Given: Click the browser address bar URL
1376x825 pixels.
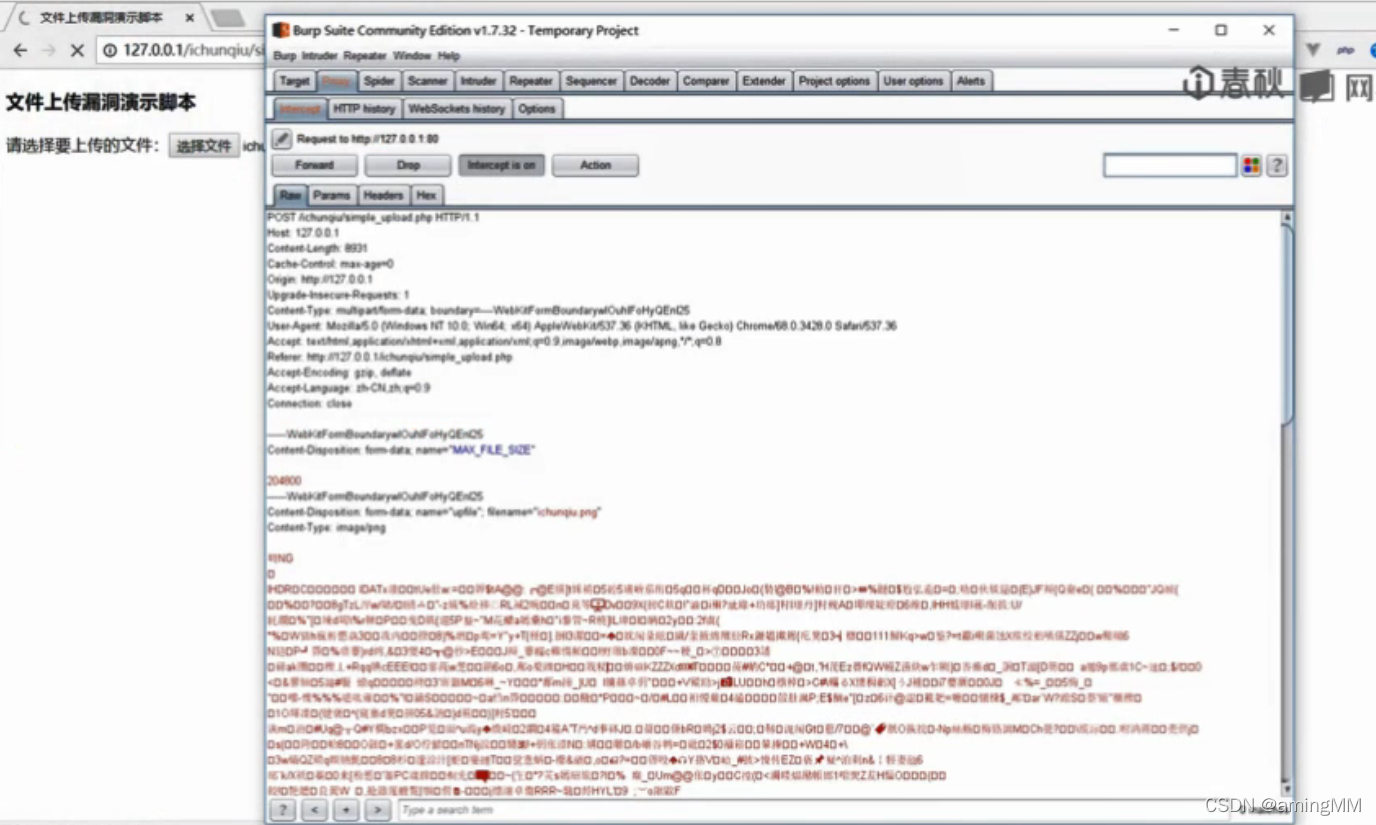Looking at the screenshot, I should click(x=192, y=50).
